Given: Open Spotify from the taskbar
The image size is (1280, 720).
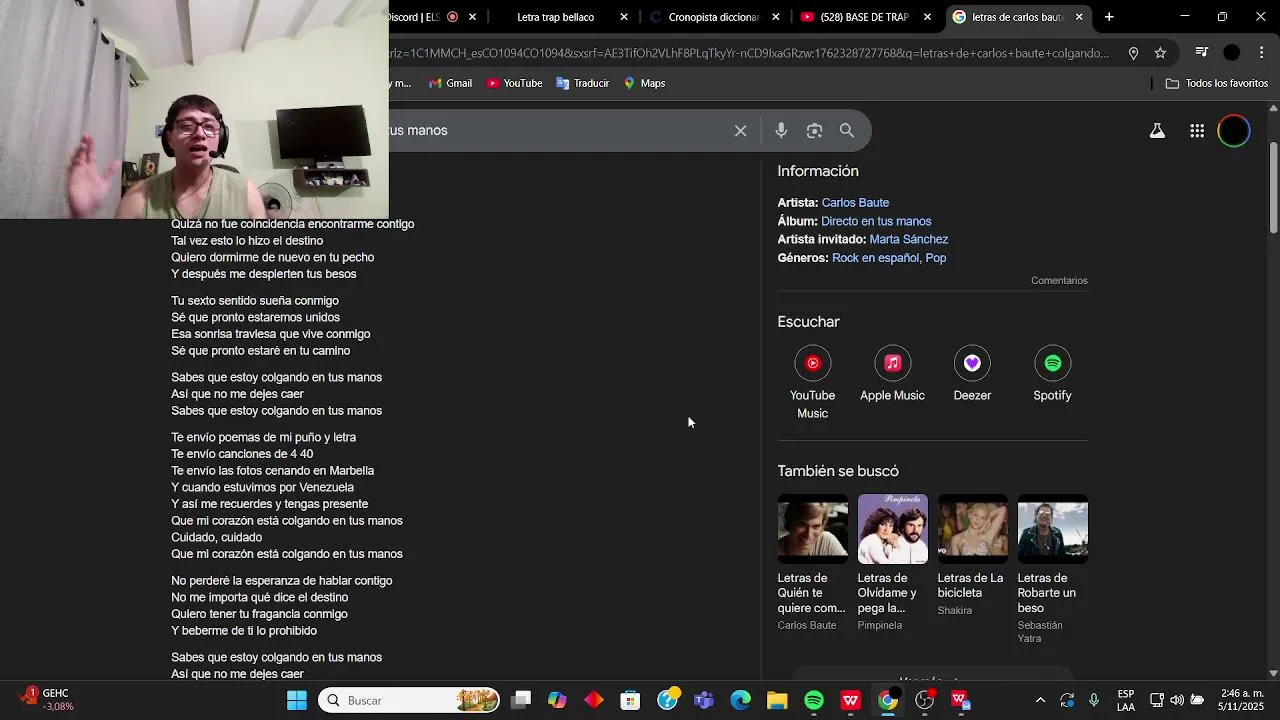Looking at the screenshot, I should click(814, 700).
